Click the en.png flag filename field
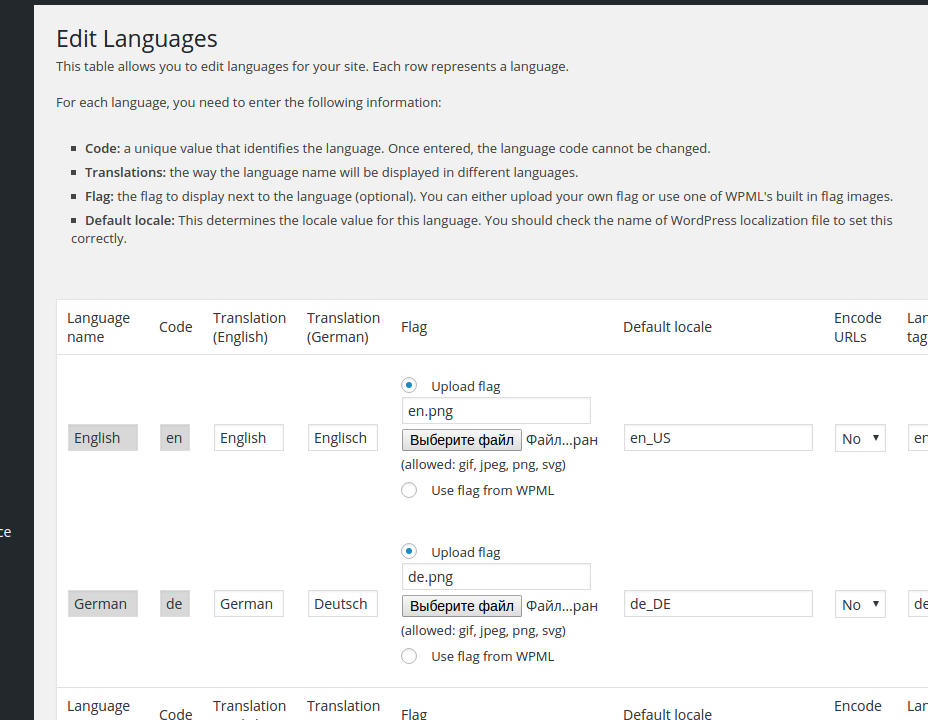The height and width of the screenshot is (720, 928). 496,411
